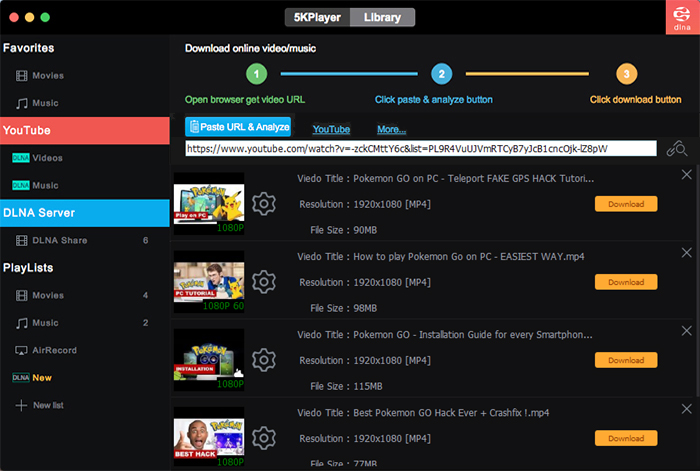Remove the Teleport FAKE GPS video entry
This screenshot has height=471, width=700.
click(687, 175)
